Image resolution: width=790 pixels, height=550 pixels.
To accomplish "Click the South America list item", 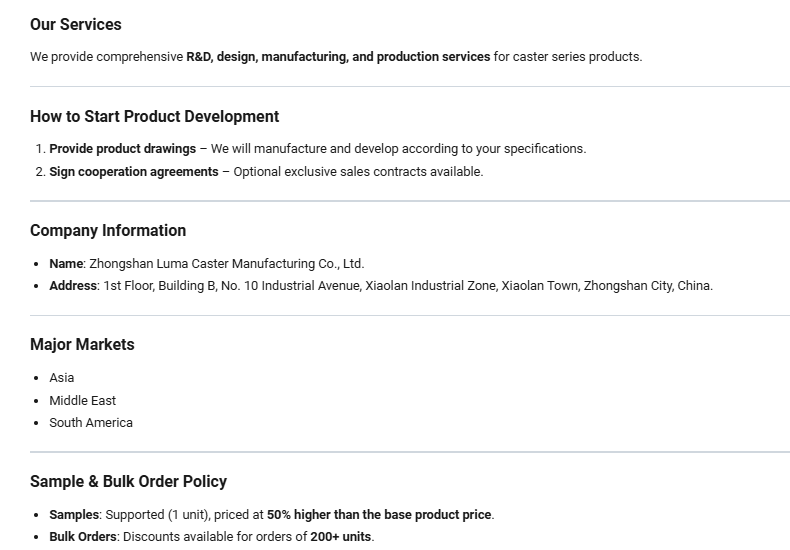I will click(x=91, y=423).
